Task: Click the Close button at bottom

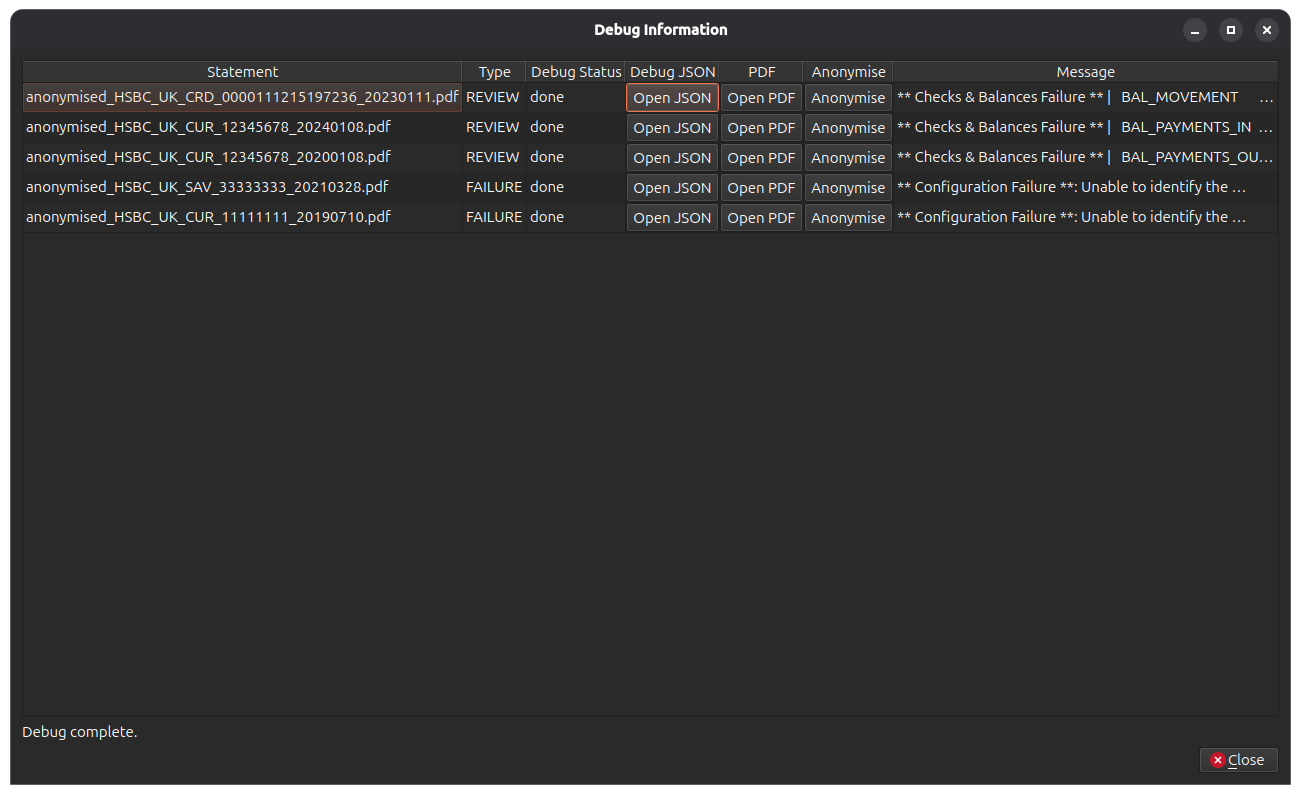Action: tap(1238, 760)
